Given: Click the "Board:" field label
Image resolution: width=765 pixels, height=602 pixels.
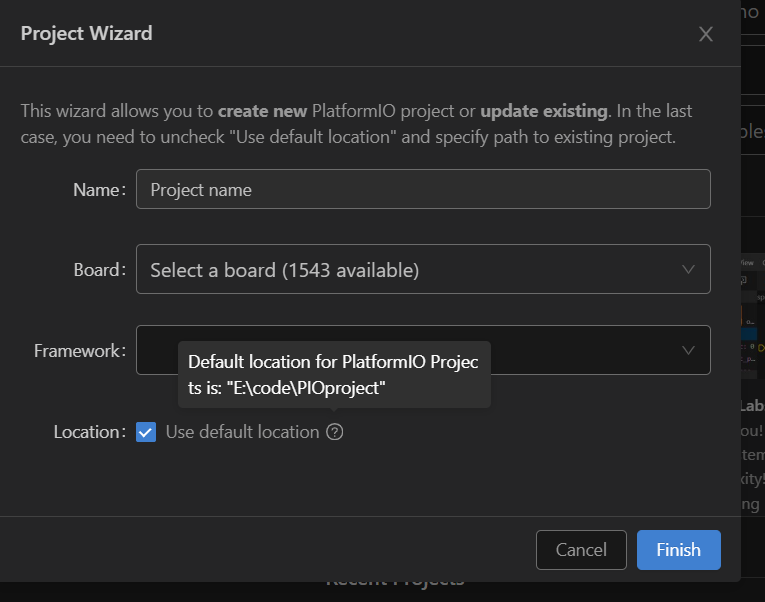Looking at the screenshot, I should point(99,270).
